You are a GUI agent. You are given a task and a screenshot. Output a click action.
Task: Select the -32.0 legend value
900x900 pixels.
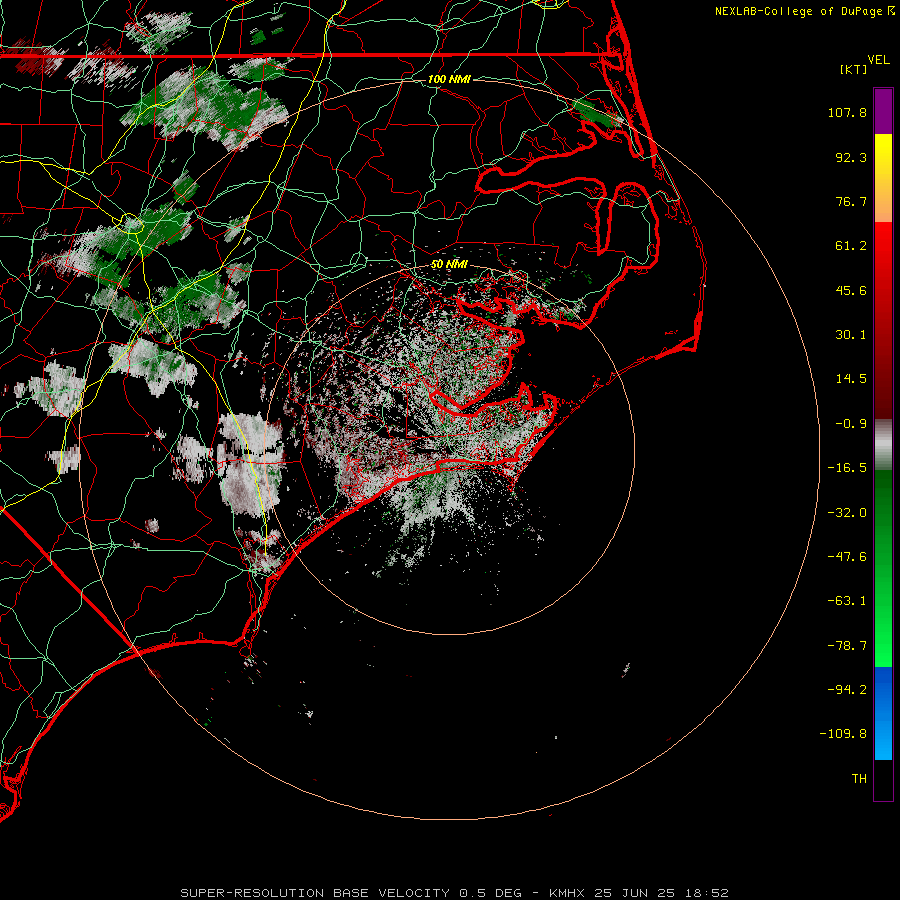(847, 513)
